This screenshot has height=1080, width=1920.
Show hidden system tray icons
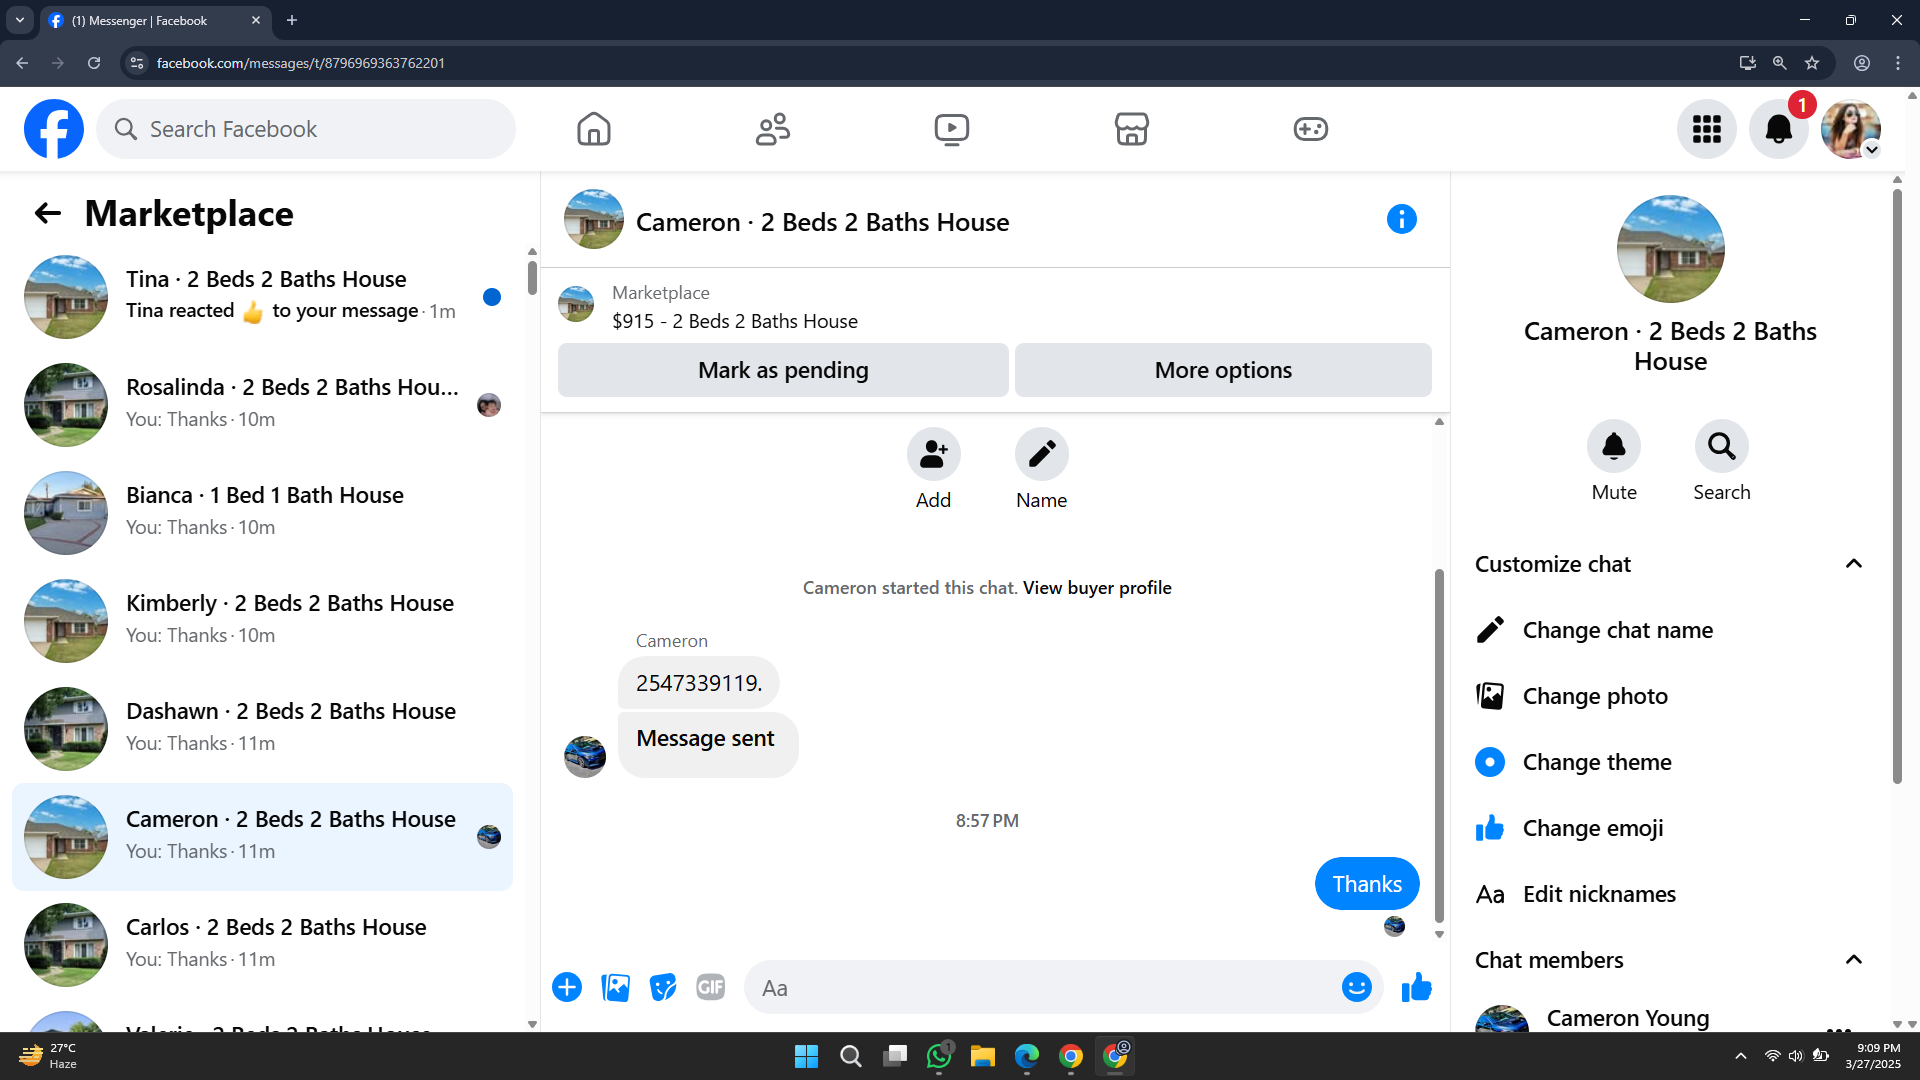(x=1741, y=1056)
